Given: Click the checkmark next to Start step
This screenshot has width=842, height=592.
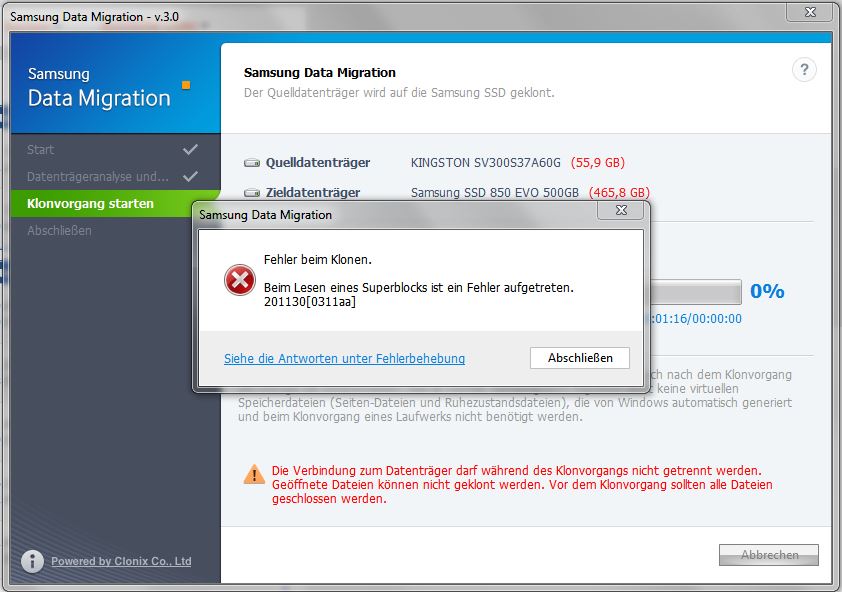Looking at the screenshot, I should [x=190, y=149].
